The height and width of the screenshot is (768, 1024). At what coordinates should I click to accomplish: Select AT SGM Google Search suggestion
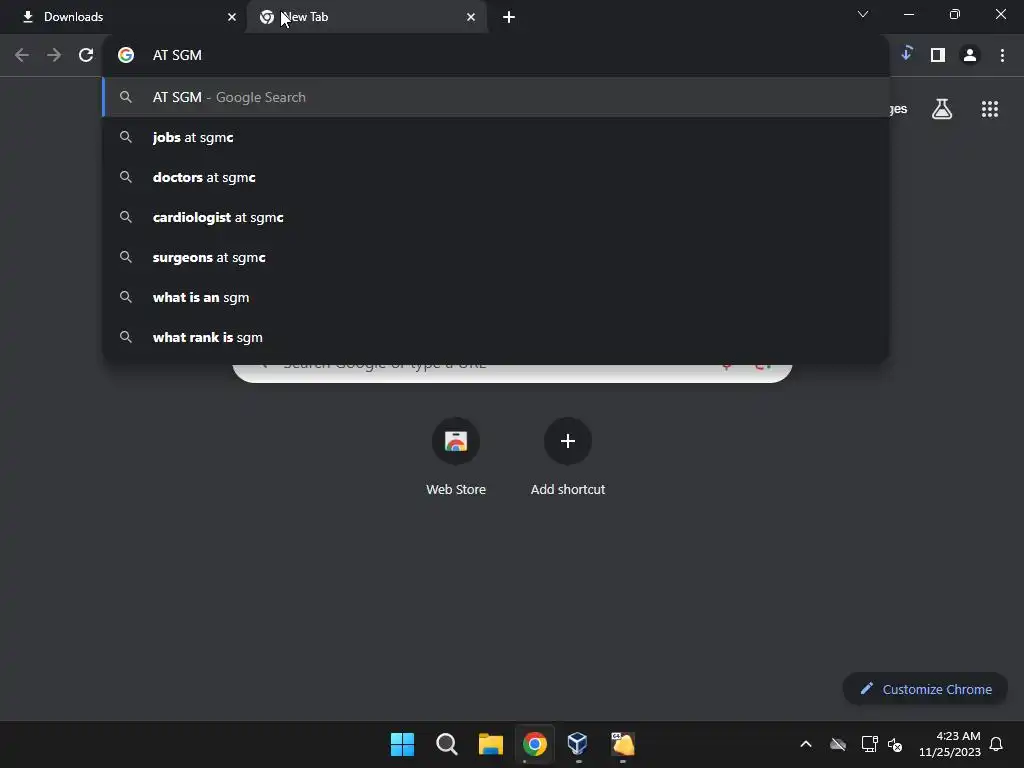(x=495, y=97)
